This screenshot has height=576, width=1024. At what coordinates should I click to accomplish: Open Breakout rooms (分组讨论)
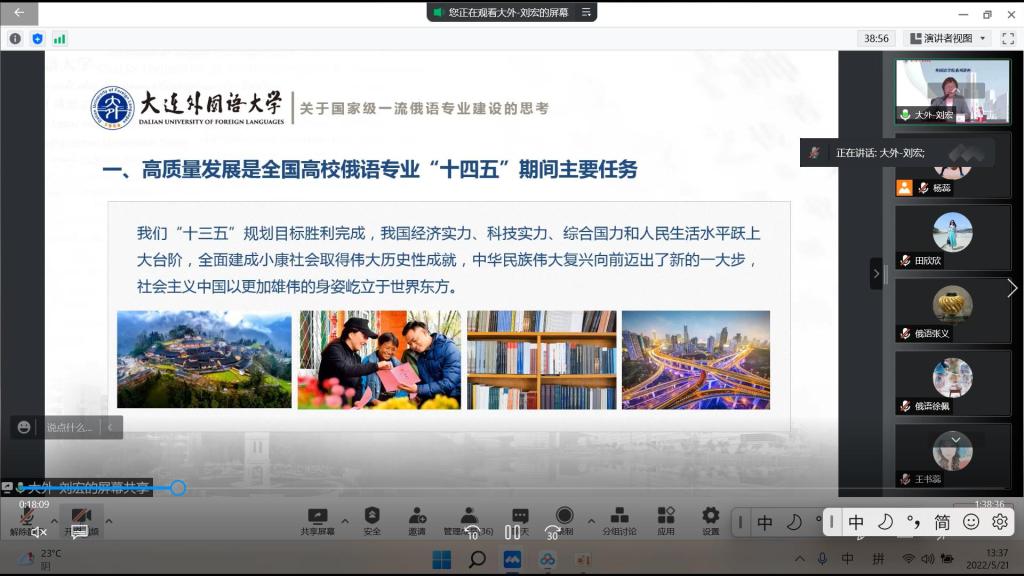(x=619, y=520)
